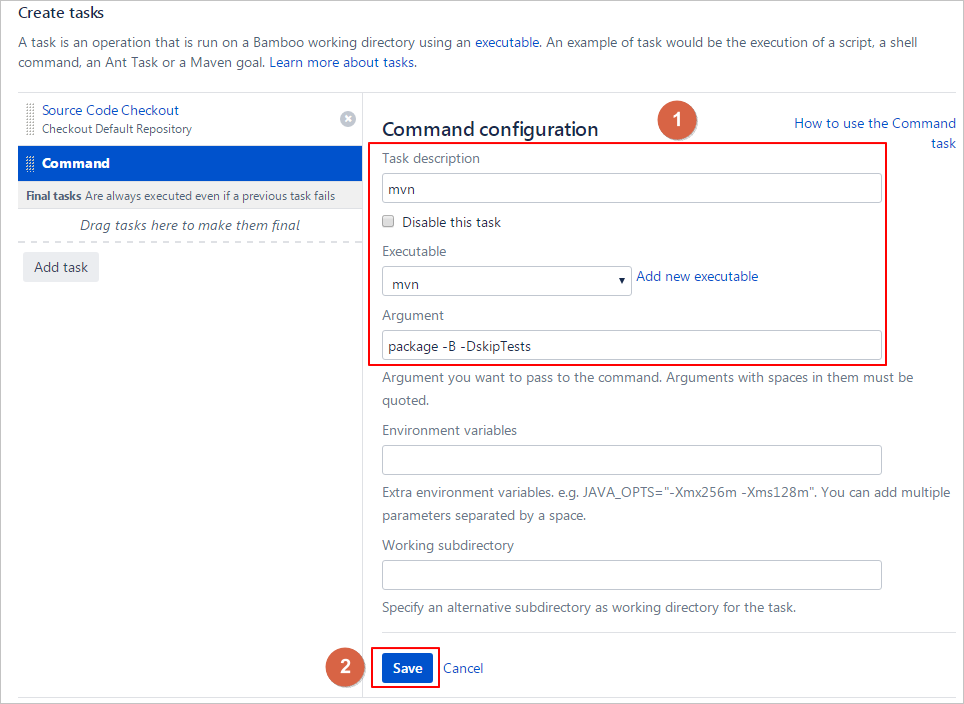Open the executable link in description
The width and height of the screenshot is (964, 704).
(507, 42)
